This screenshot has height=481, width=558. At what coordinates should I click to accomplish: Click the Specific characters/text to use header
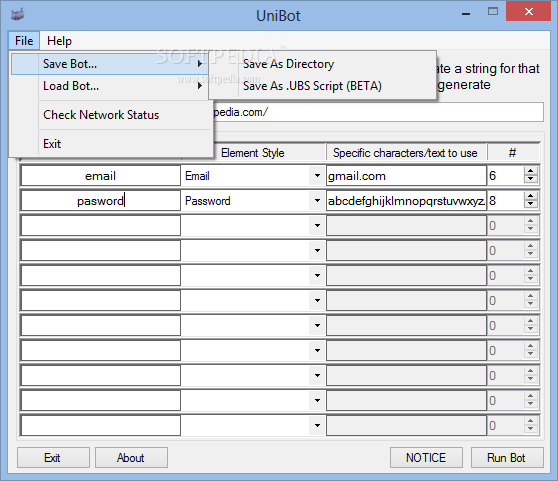406,153
